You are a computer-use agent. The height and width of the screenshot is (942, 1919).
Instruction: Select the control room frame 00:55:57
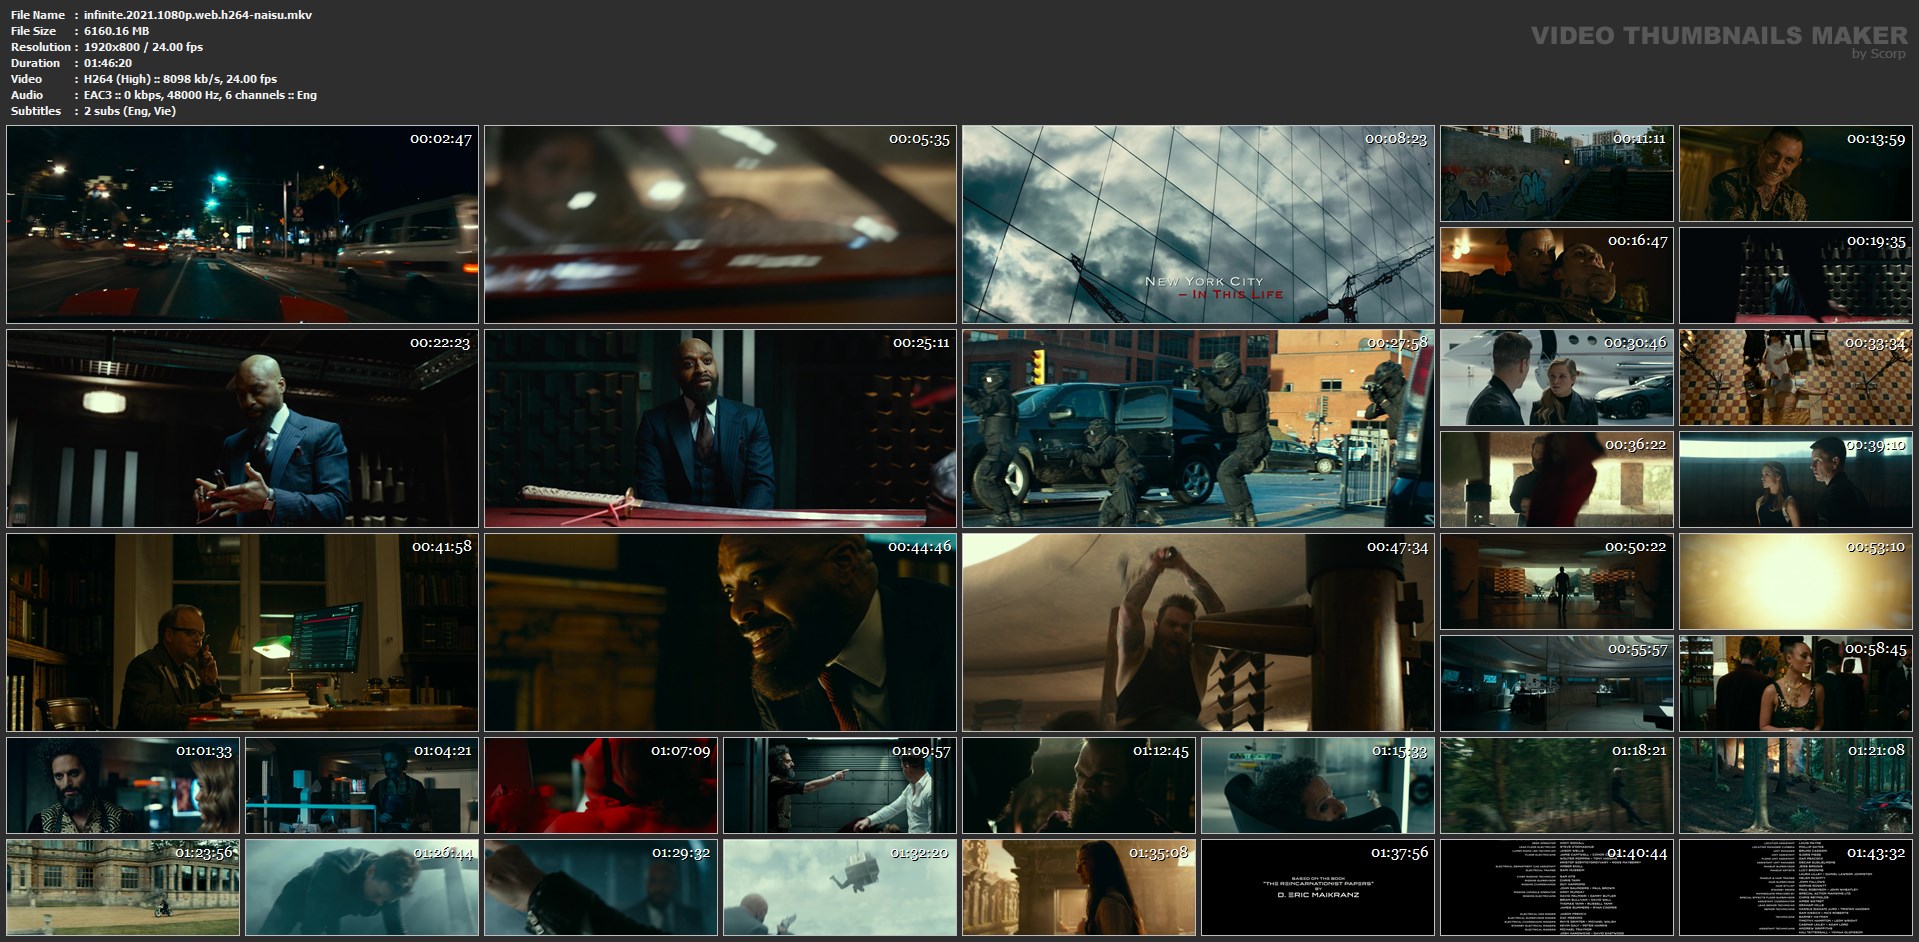[x=1557, y=684]
